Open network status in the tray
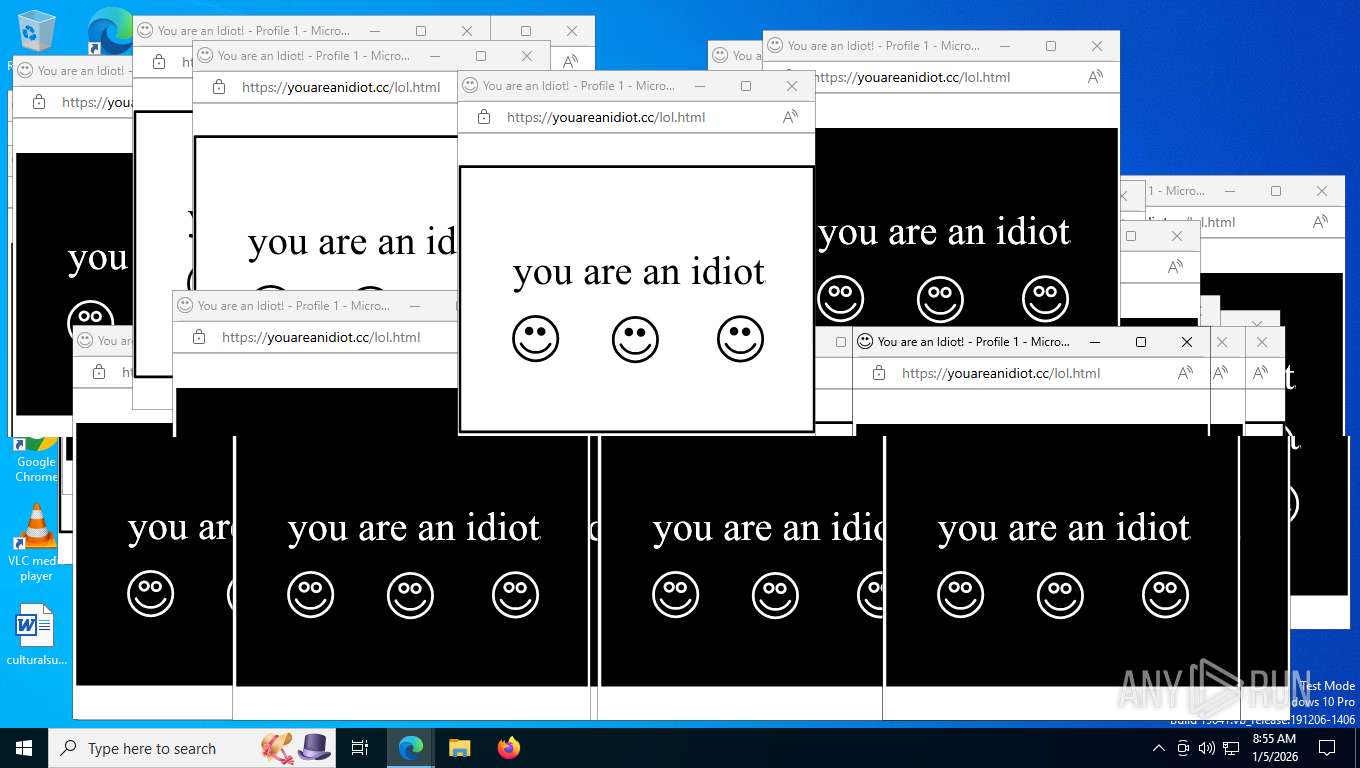 [1231, 748]
